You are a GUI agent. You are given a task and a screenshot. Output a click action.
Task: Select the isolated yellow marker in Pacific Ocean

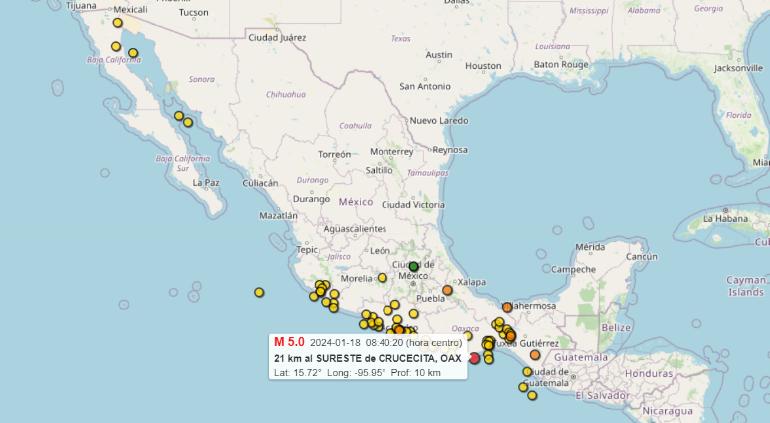(x=259, y=292)
